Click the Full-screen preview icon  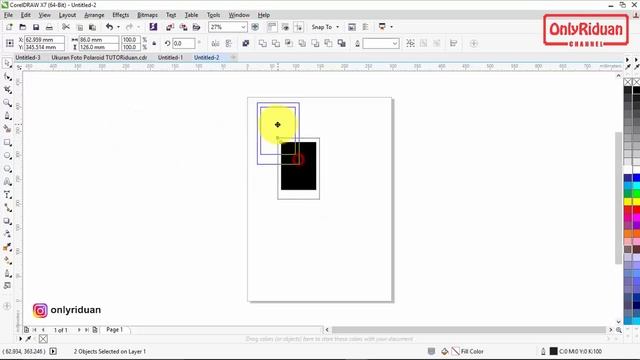[255, 27]
